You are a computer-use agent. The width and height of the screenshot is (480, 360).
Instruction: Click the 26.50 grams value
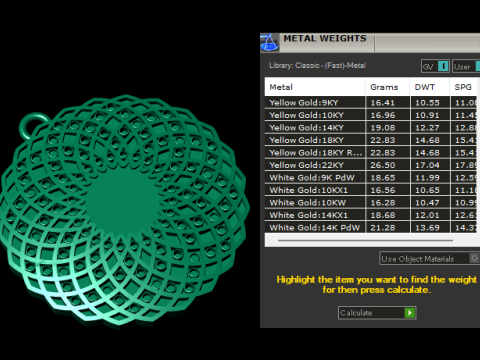click(383, 165)
